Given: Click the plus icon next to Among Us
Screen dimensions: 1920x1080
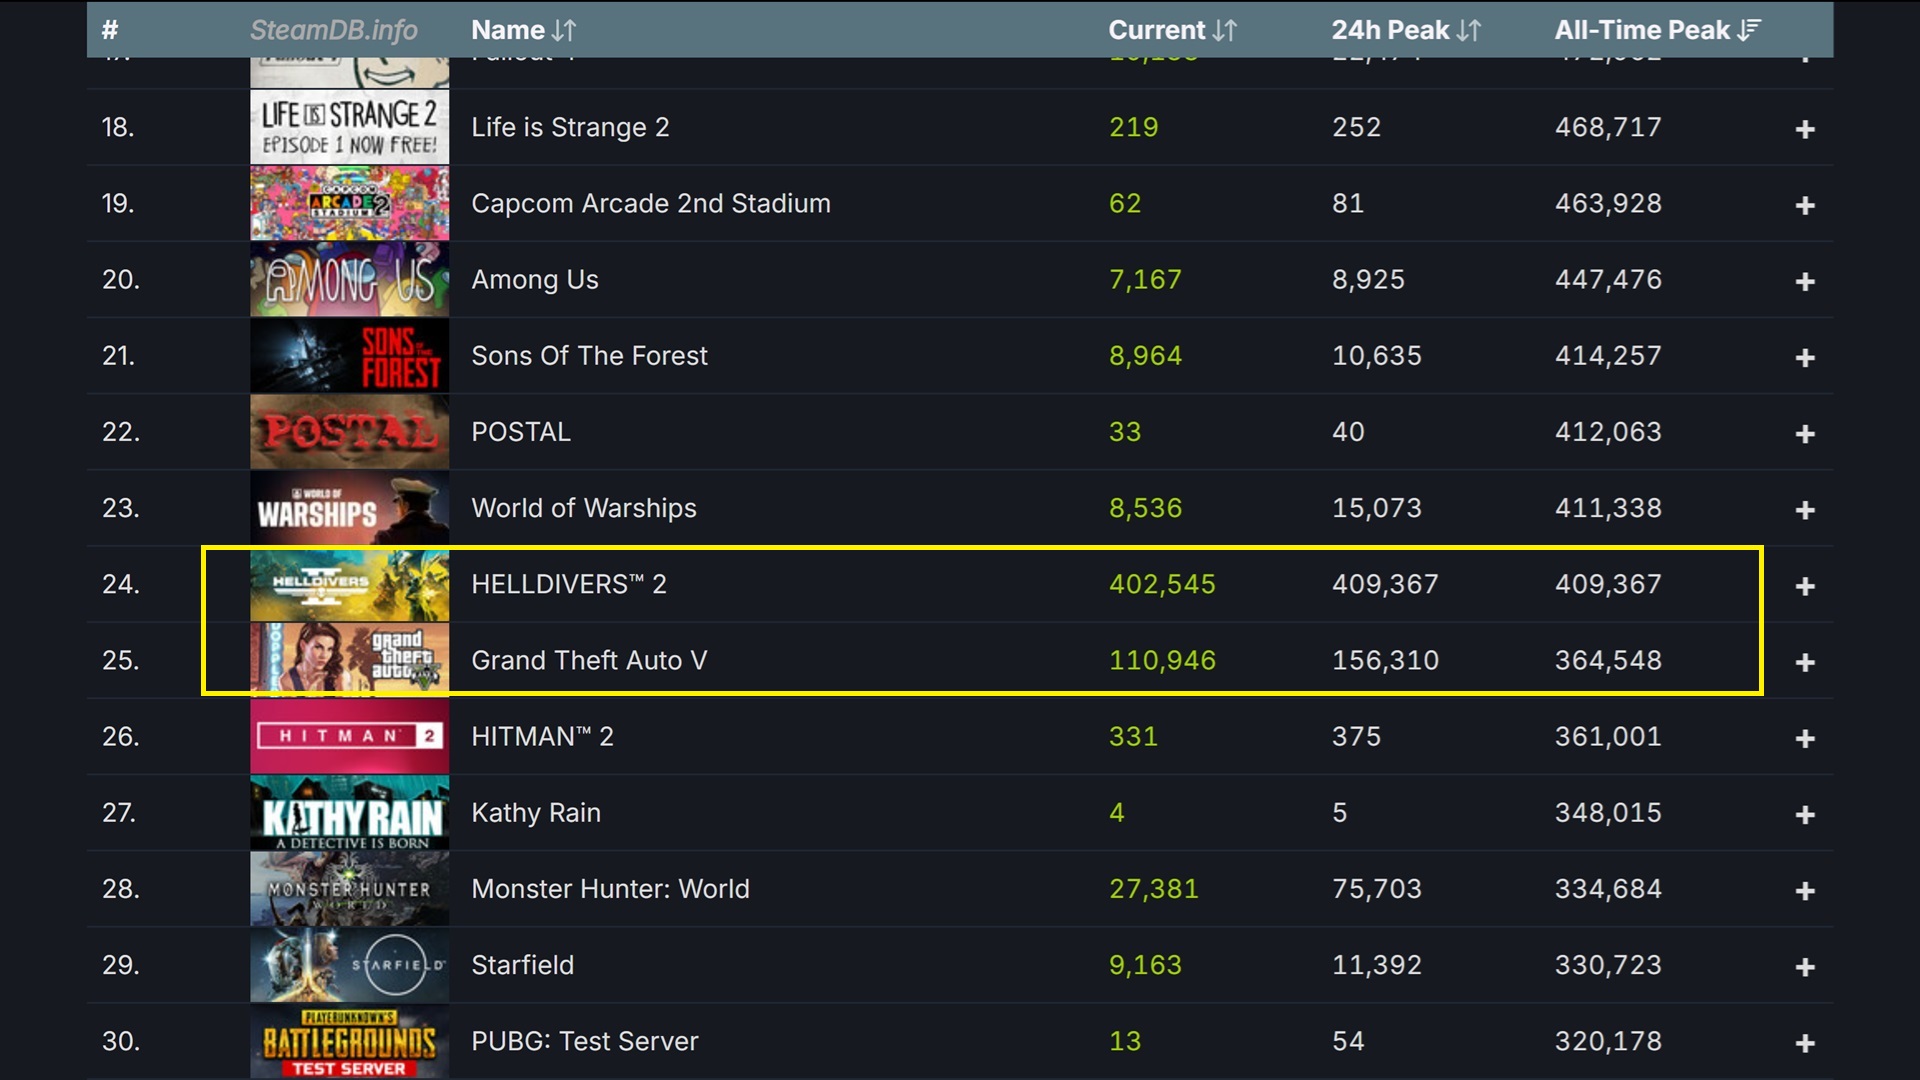Looking at the screenshot, I should point(1805,280).
